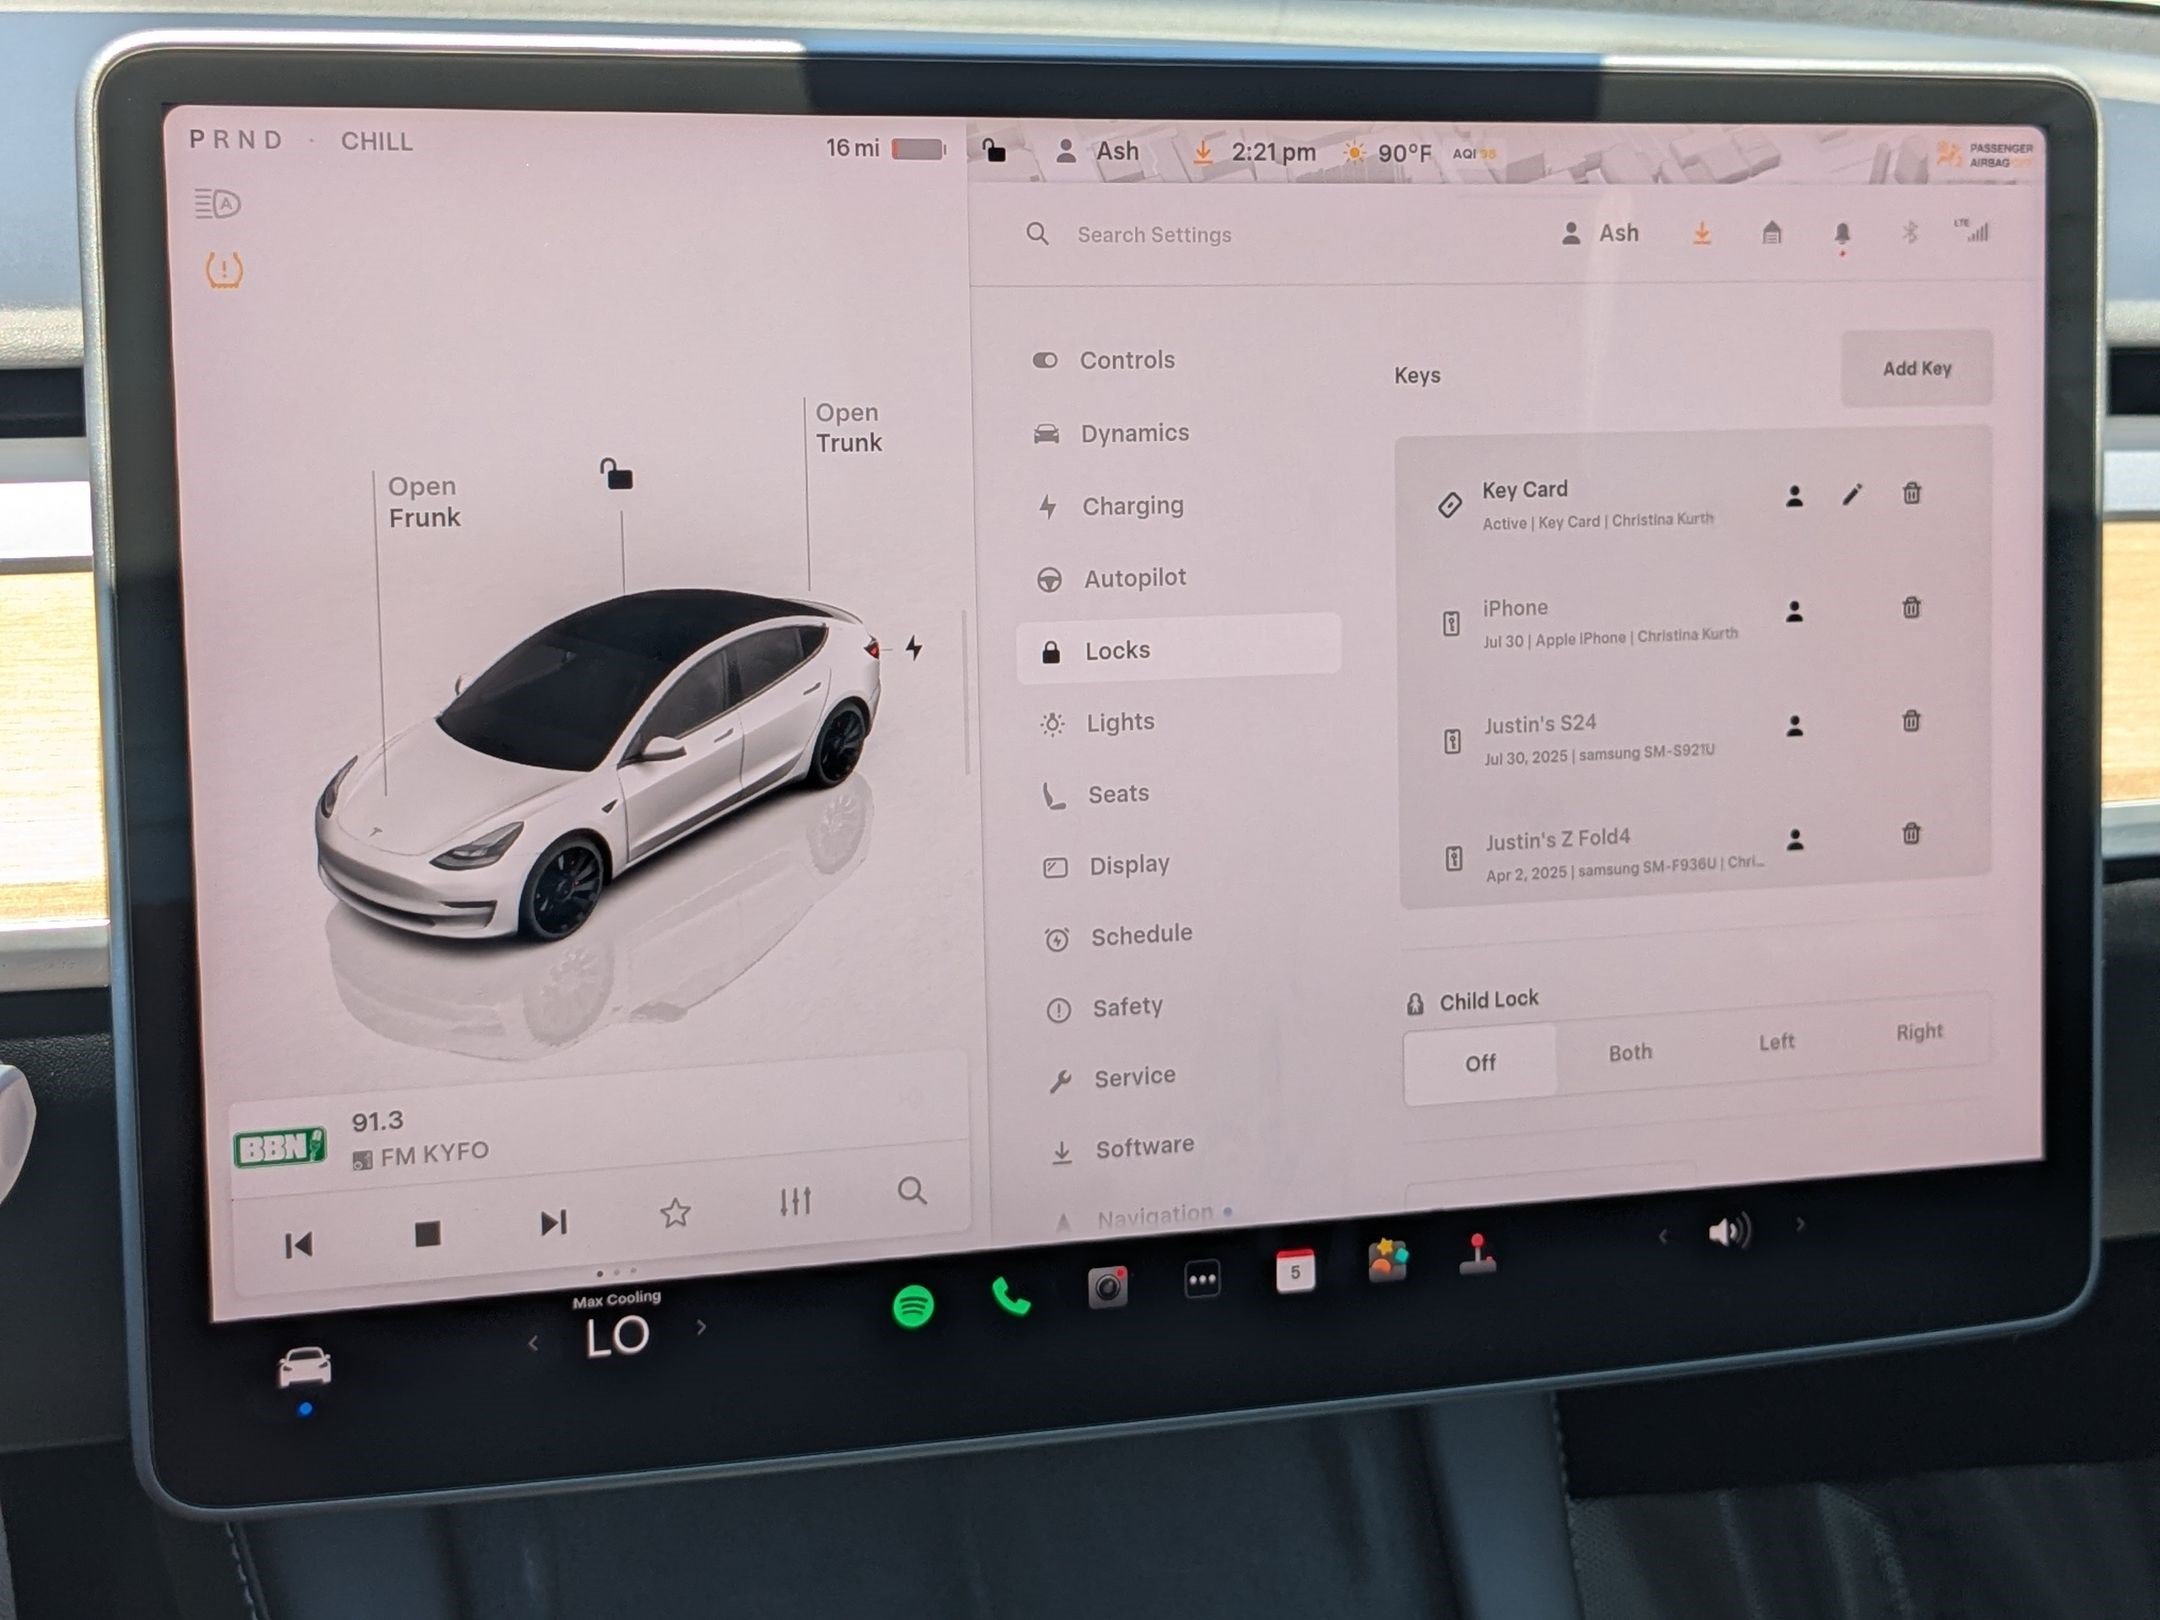Delete Justin's S24 key
This screenshot has height=1620, width=2160.
1911,721
